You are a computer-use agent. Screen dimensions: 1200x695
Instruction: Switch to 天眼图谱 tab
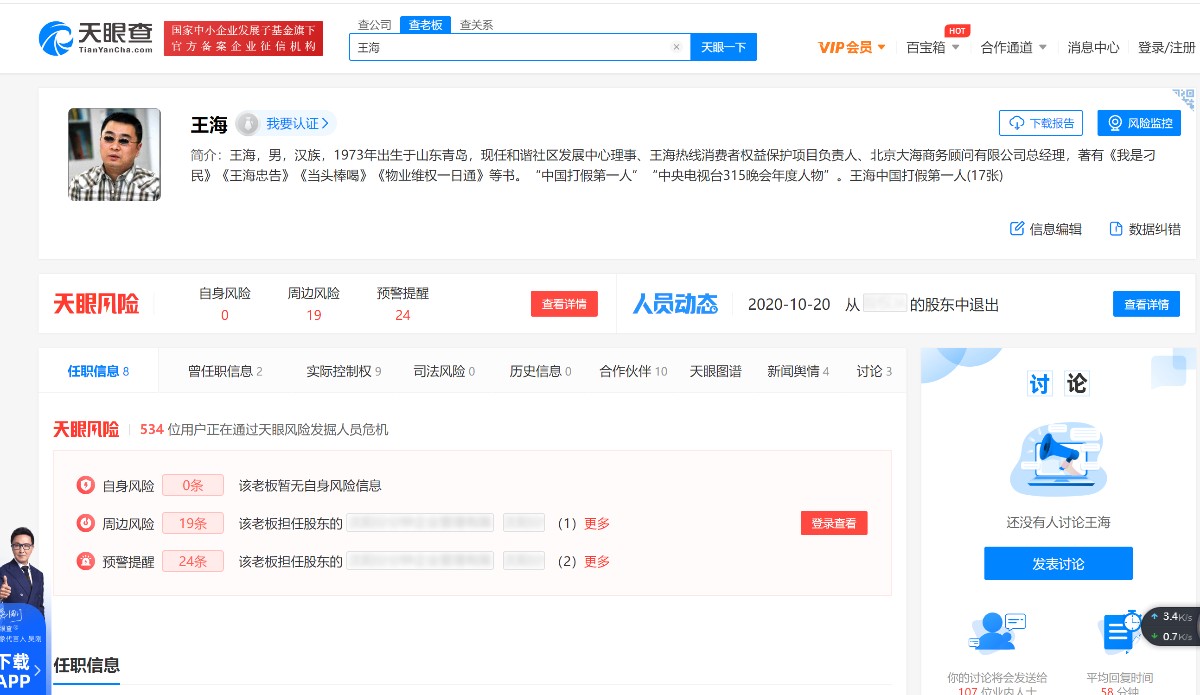(x=716, y=371)
